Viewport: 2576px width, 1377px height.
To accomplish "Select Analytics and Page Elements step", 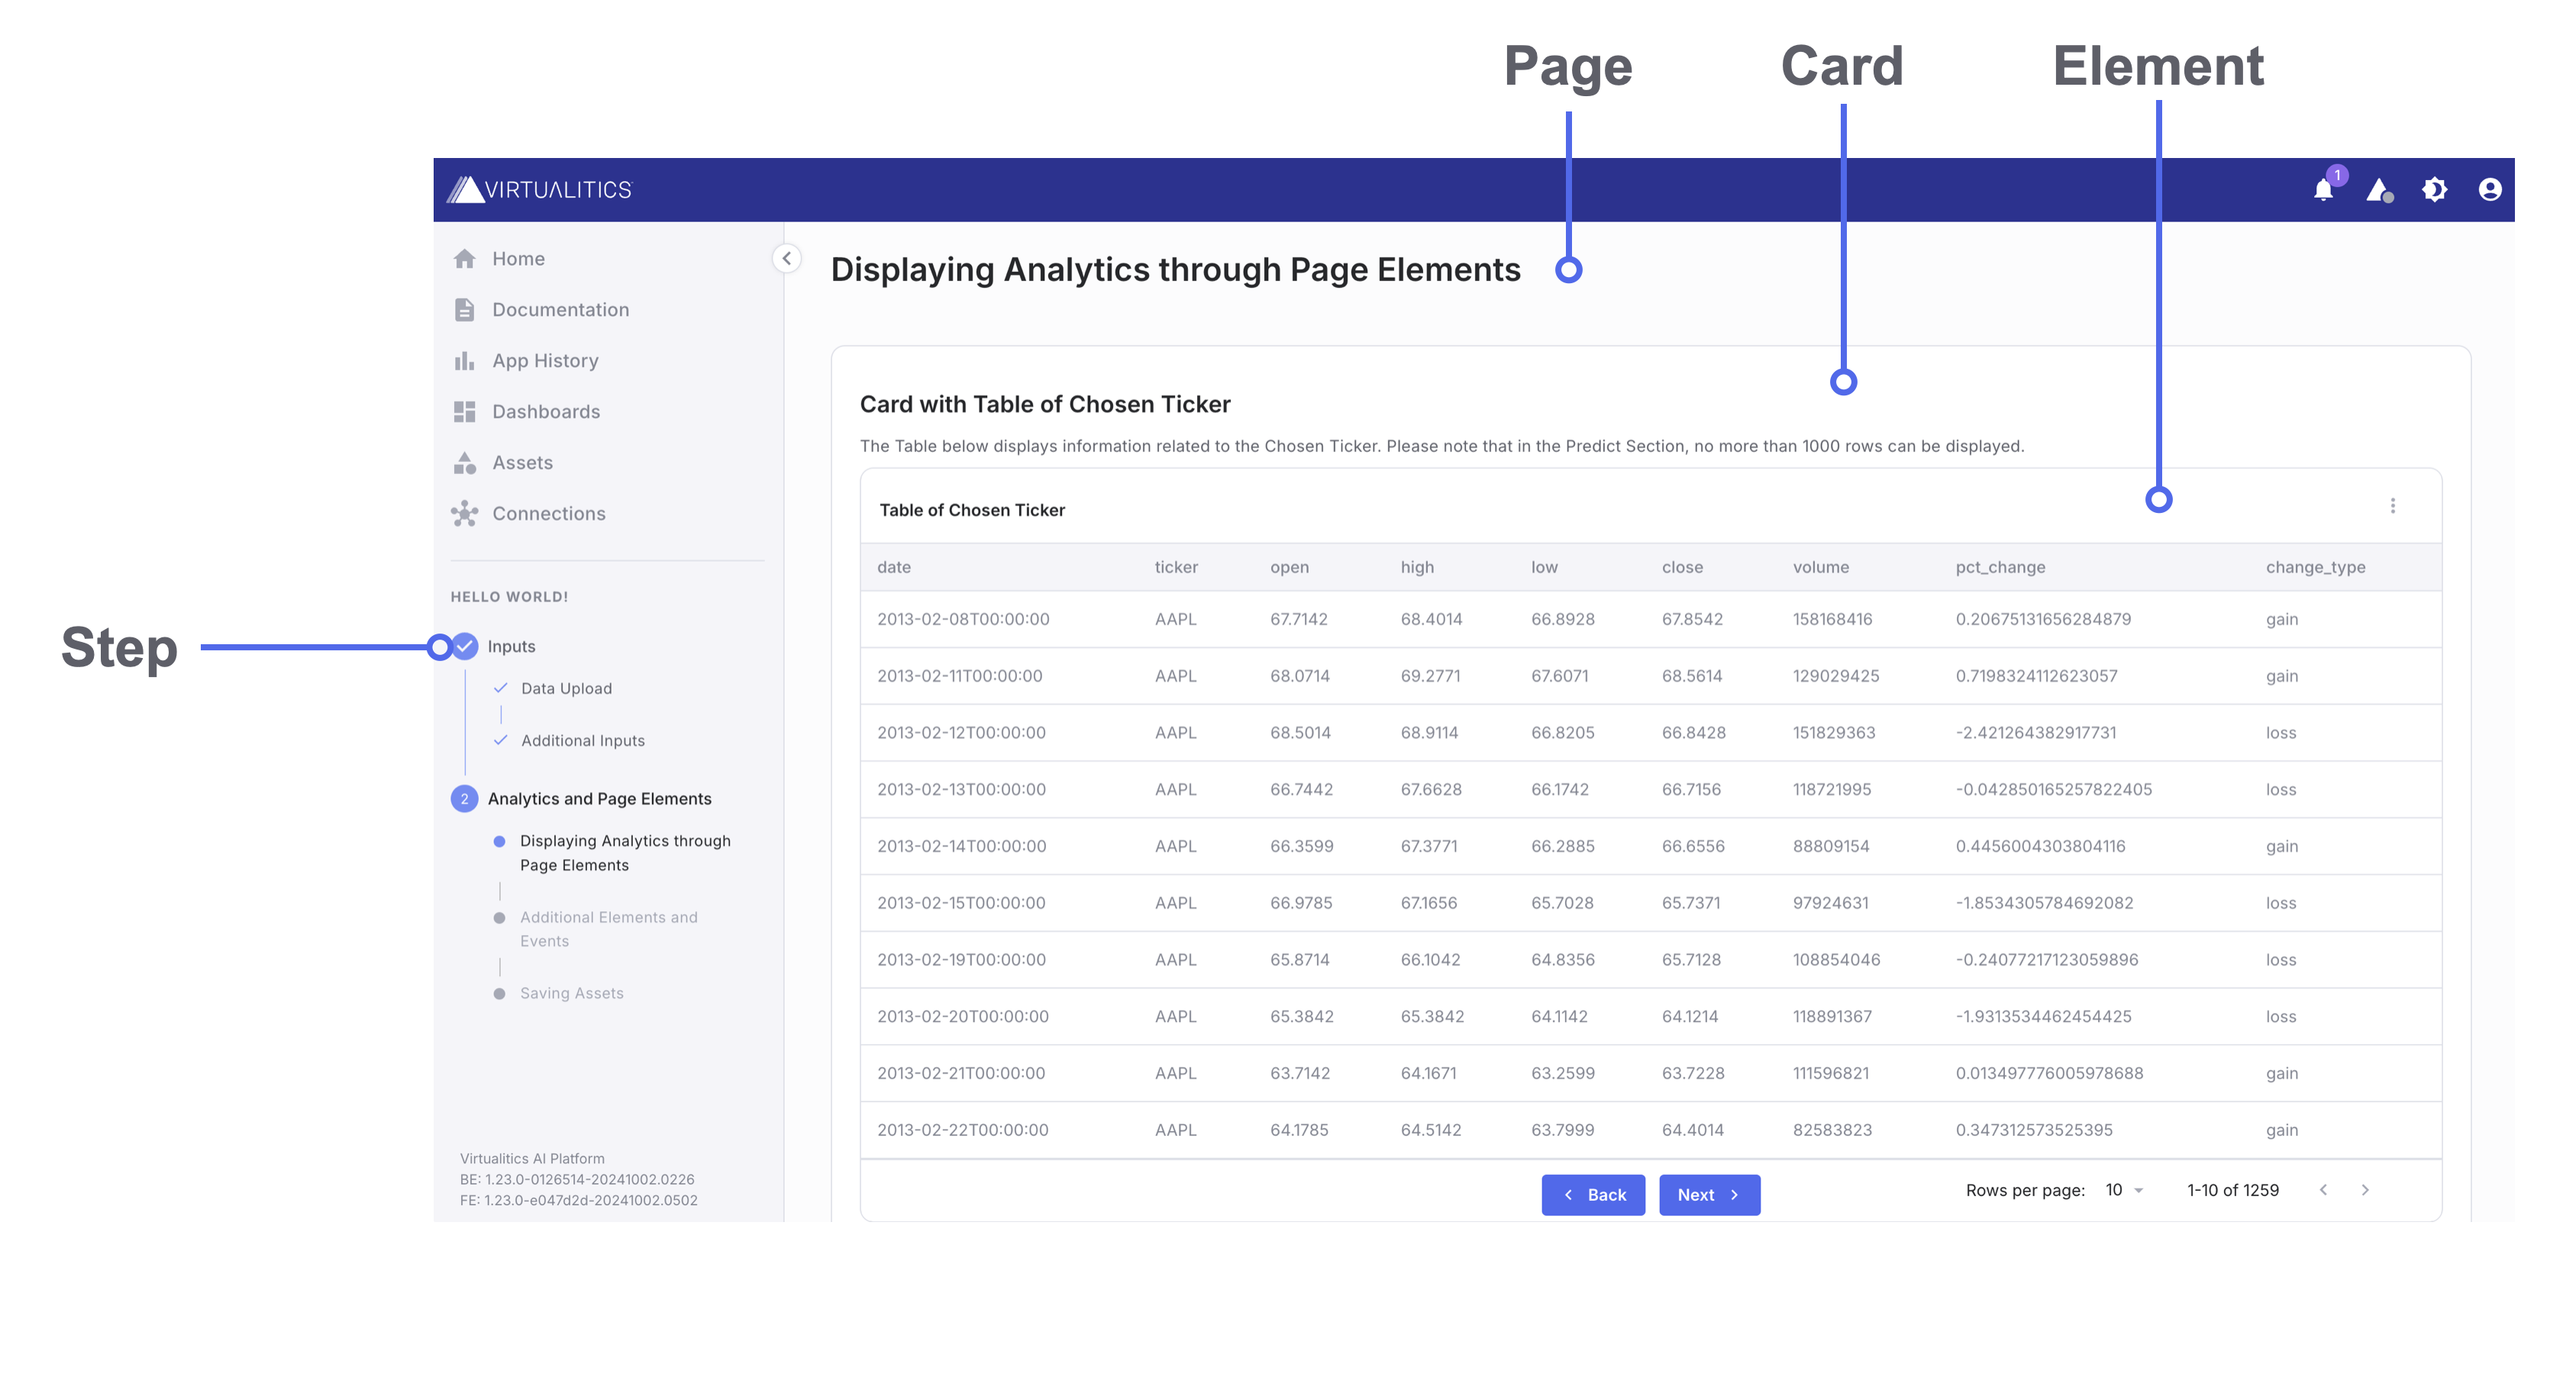I will click(x=599, y=799).
